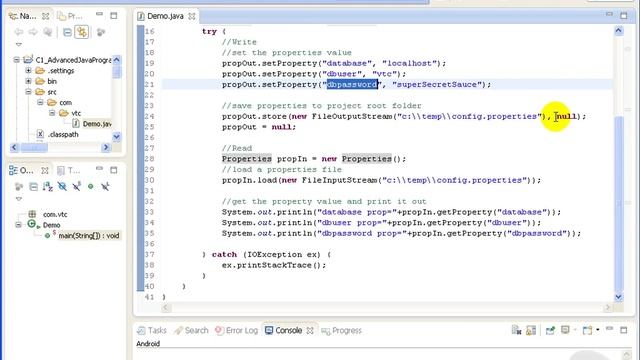Click the "superSecretSauce" string on line 21
640x360 pixels.
(x=437, y=84)
